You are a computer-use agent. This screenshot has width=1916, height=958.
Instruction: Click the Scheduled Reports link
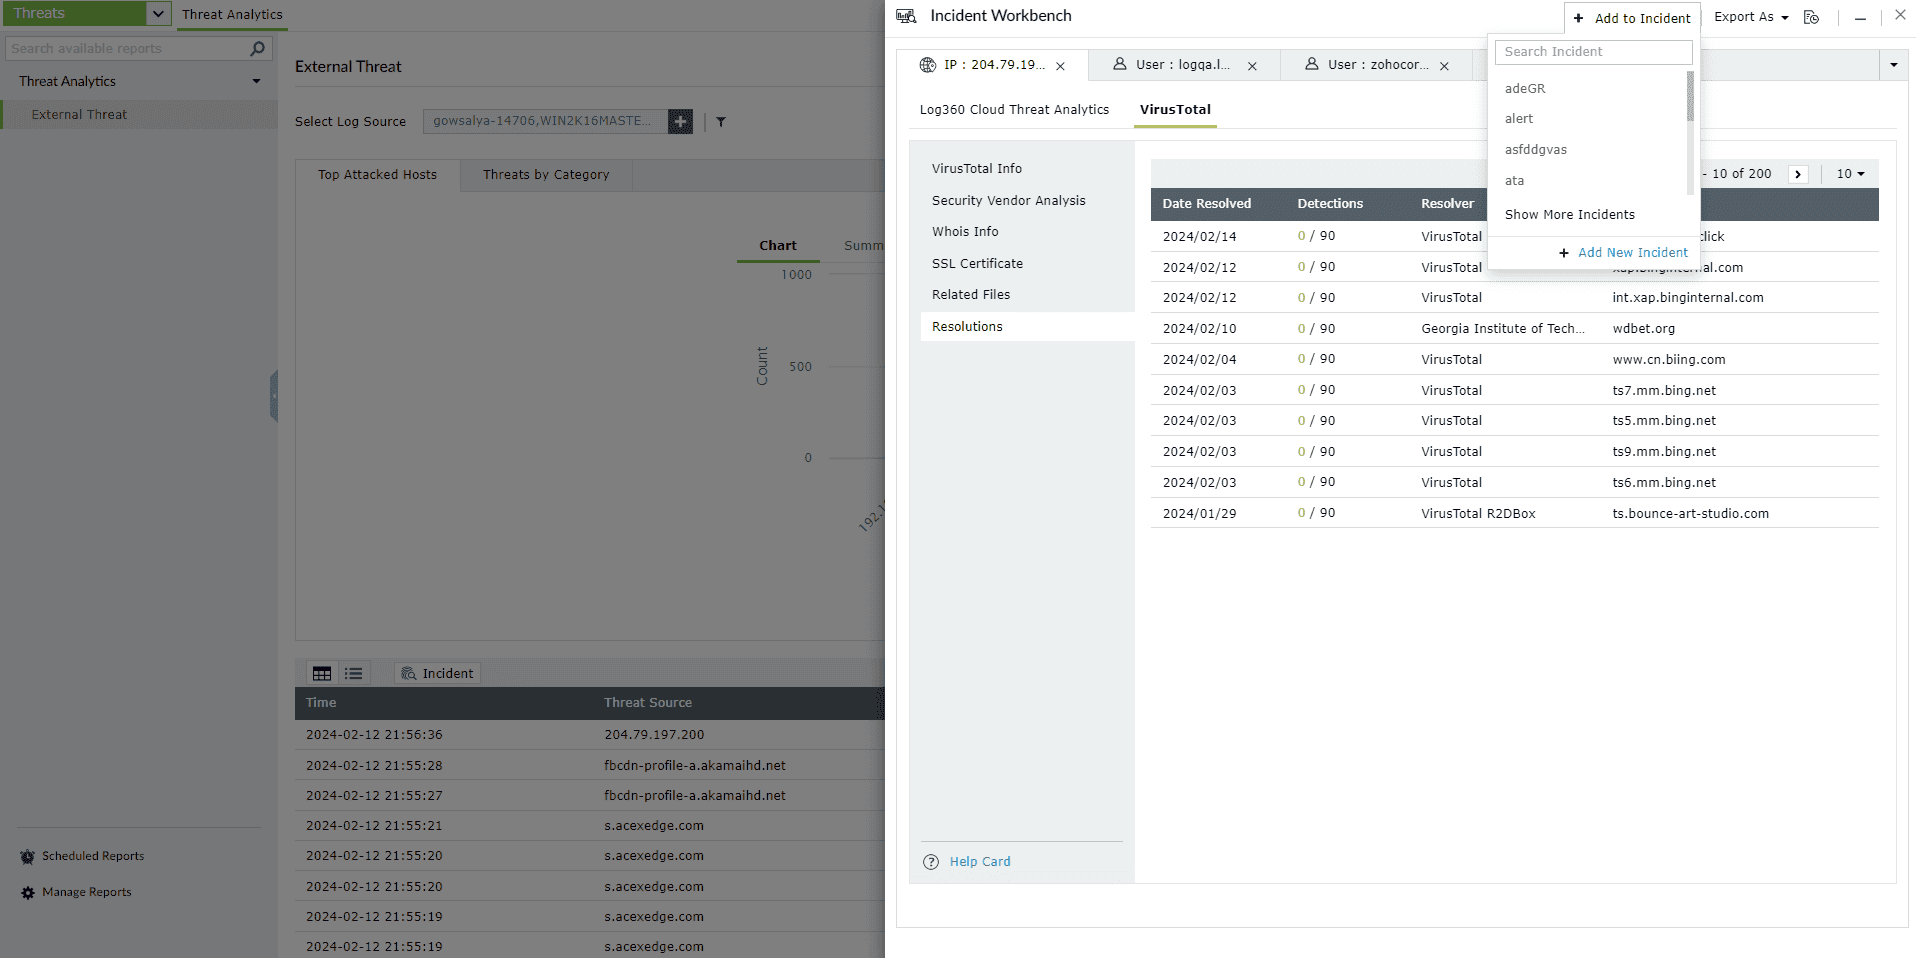tap(93, 856)
